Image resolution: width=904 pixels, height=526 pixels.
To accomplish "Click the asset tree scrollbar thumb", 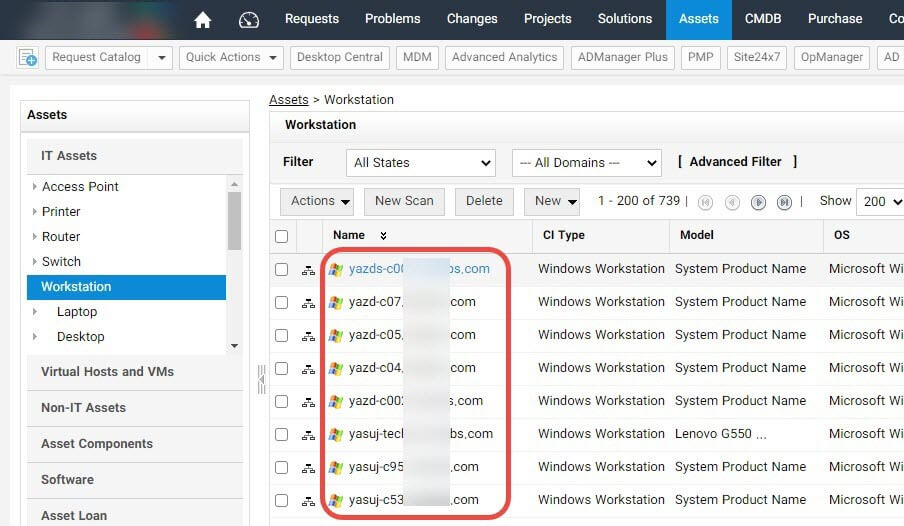I will click(x=234, y=220).
